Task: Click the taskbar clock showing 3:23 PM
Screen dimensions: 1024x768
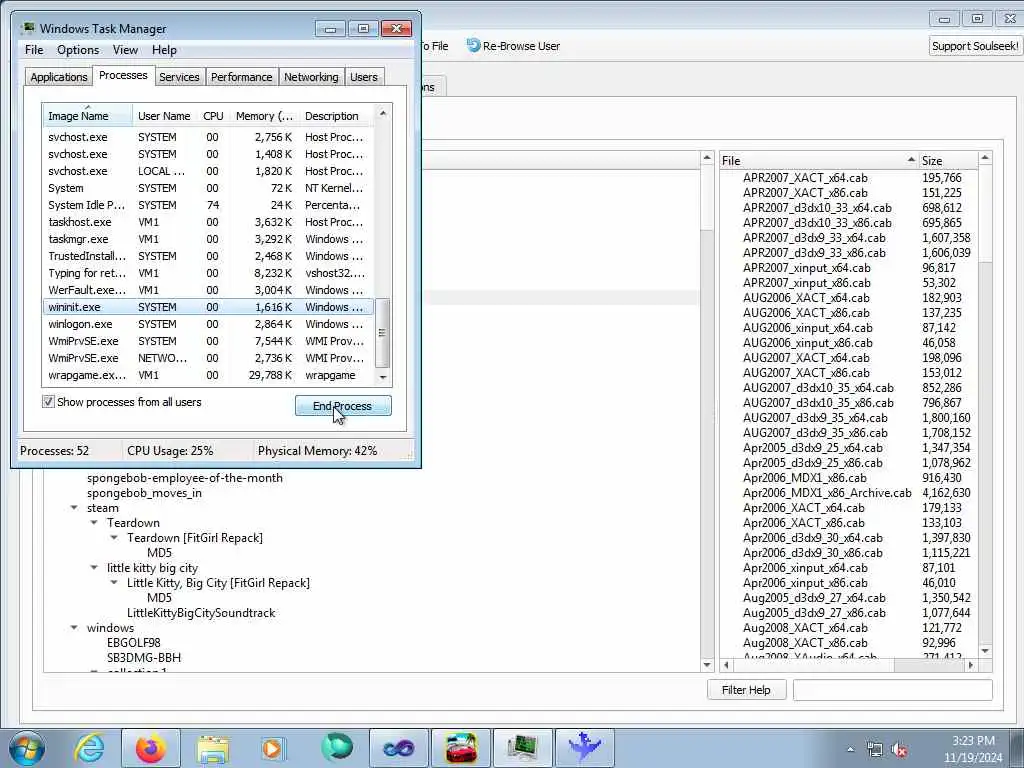Action: (x=973, y=748)
